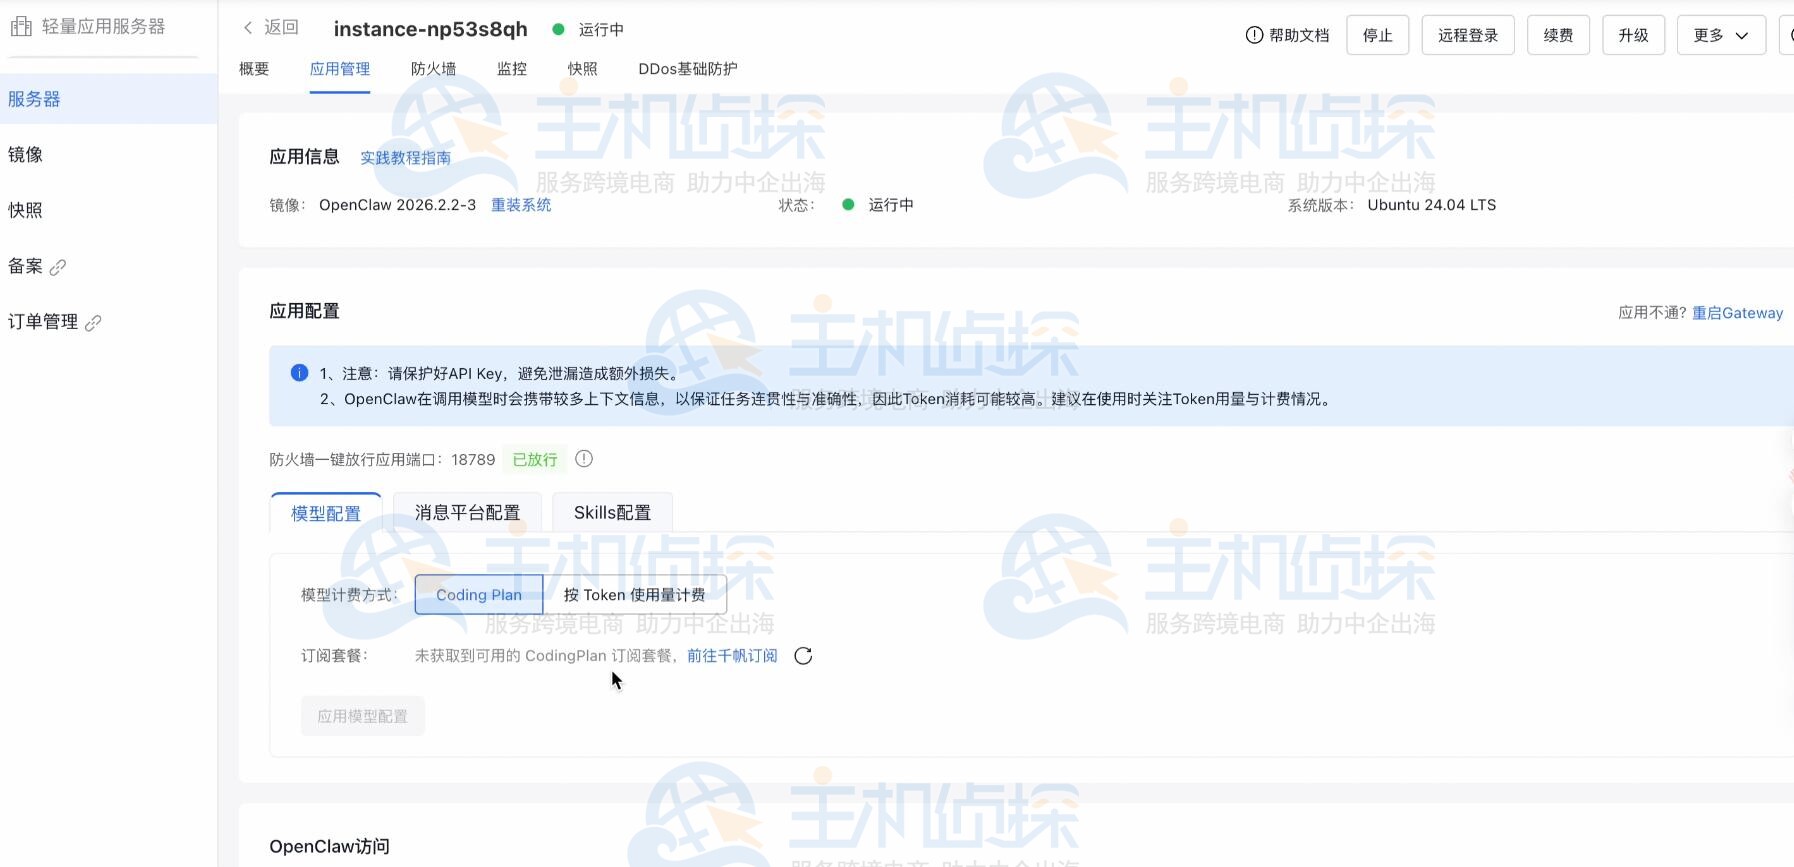Select 按 Token 使用量计费 option
1794x867 pixels.
634,595
